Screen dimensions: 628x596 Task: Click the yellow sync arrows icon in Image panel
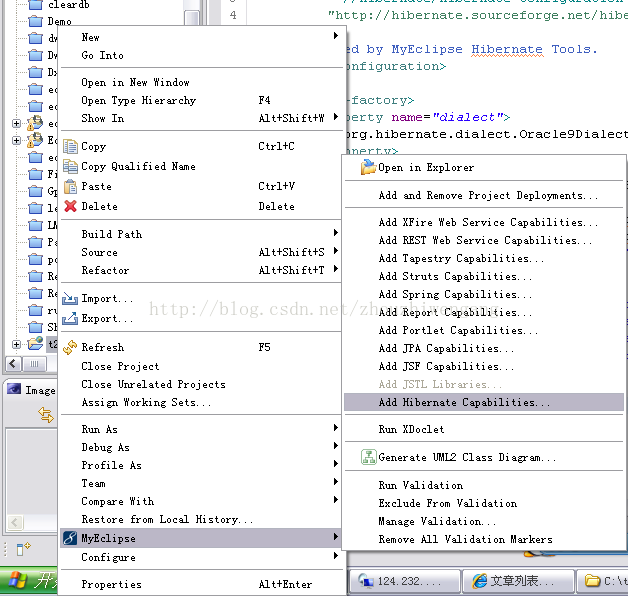pyautogui.click(x=46, y=415)
